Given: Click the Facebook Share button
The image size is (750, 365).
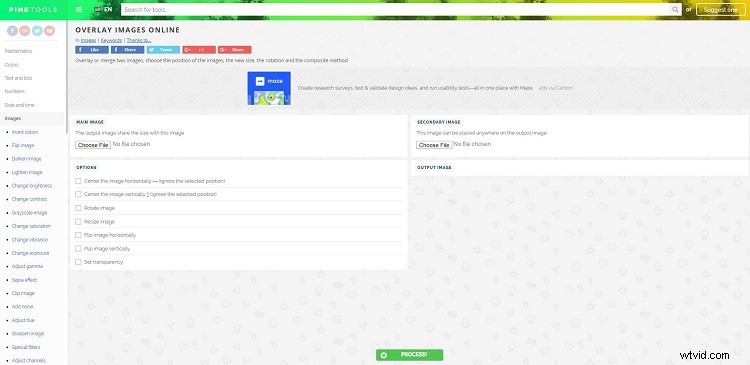Looking at the screenshot, I should (x=127, y=50).
